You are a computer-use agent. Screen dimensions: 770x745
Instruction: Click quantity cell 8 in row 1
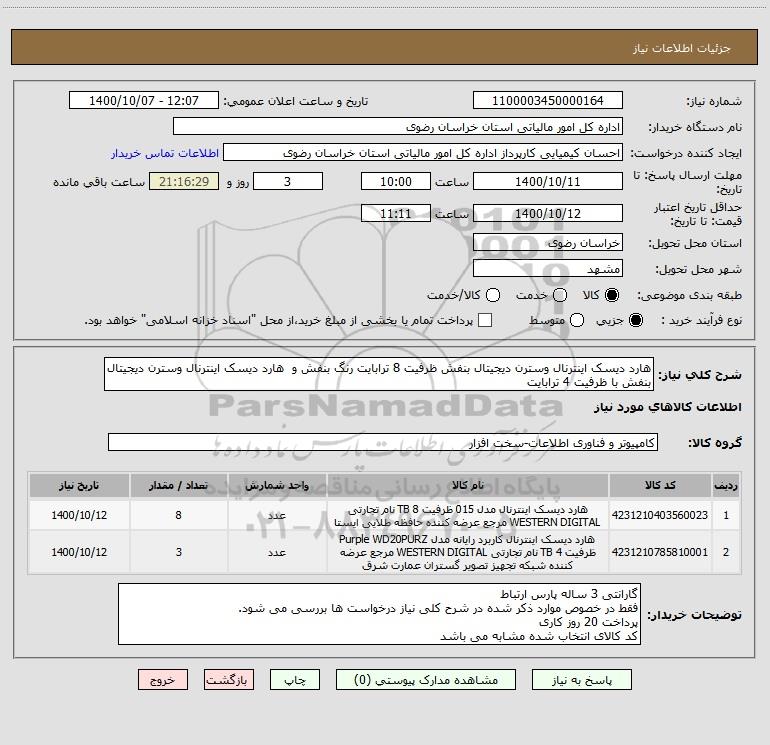pos(178,515)
